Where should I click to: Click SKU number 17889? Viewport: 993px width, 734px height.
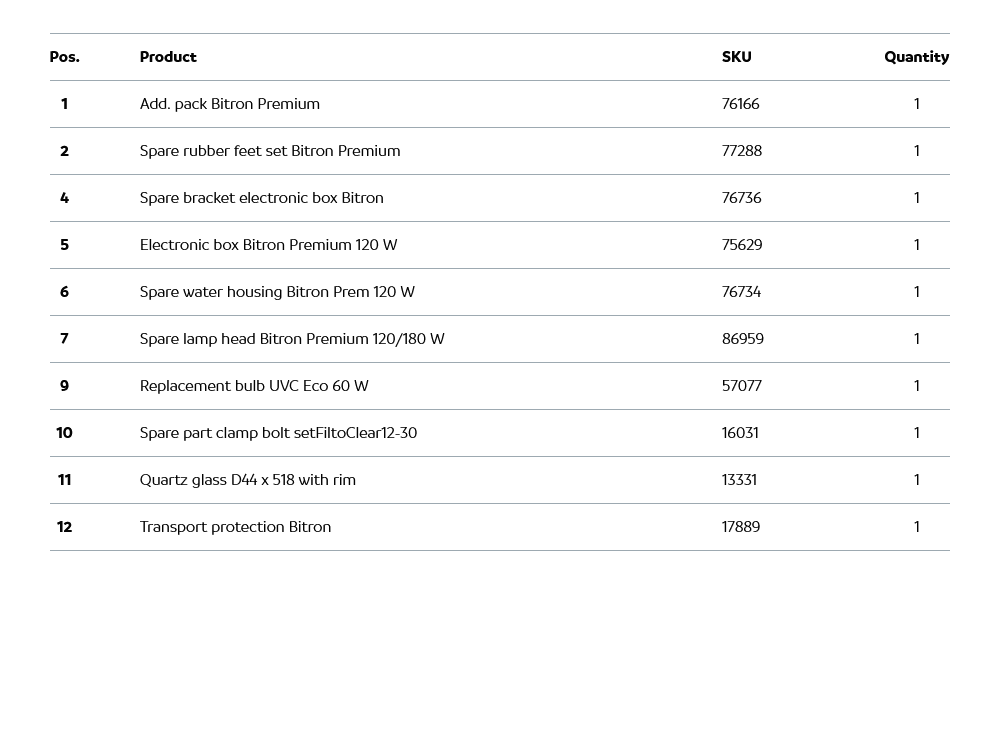[741, 527]
